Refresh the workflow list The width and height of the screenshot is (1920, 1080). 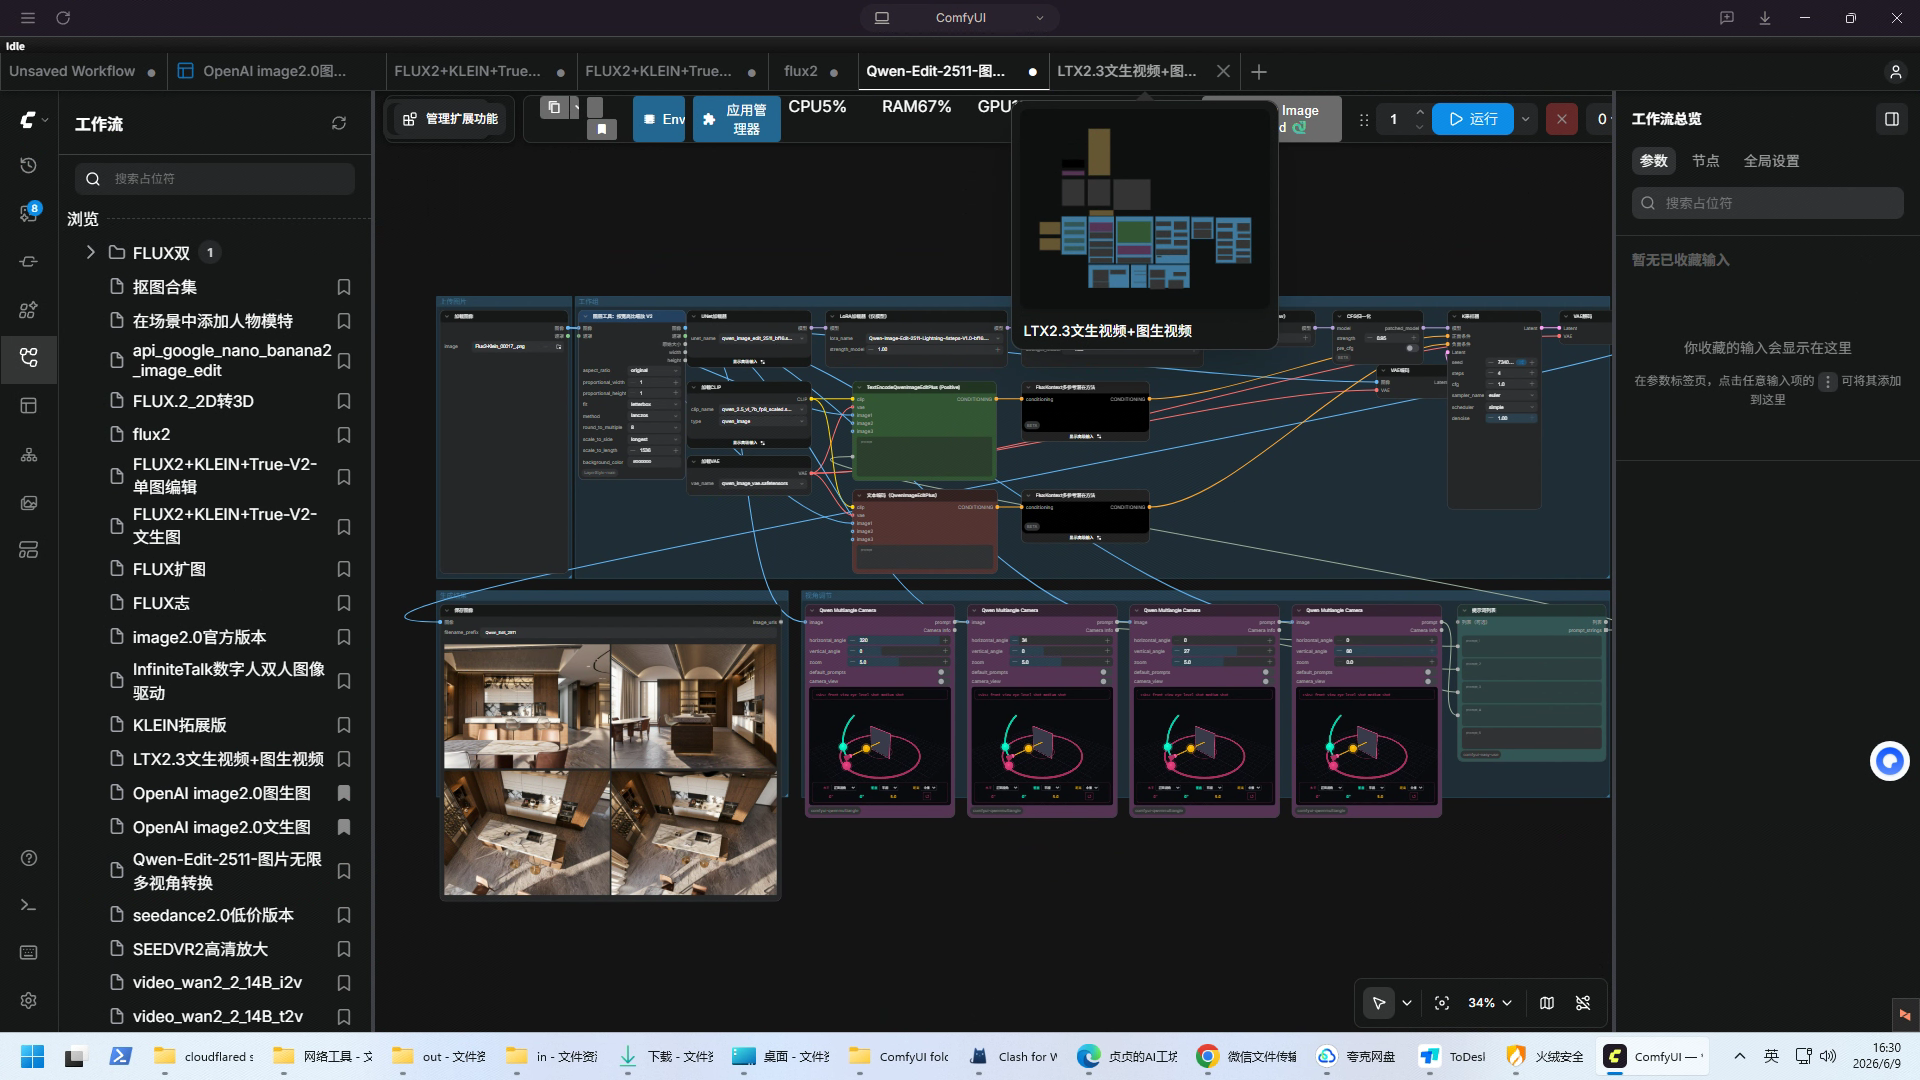pyautogui.click(x=339, y=123)
